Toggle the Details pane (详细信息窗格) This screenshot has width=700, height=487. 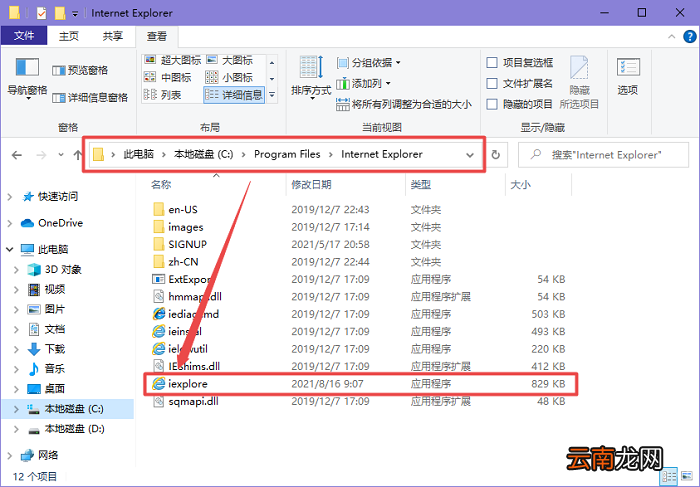click(90, 97)
